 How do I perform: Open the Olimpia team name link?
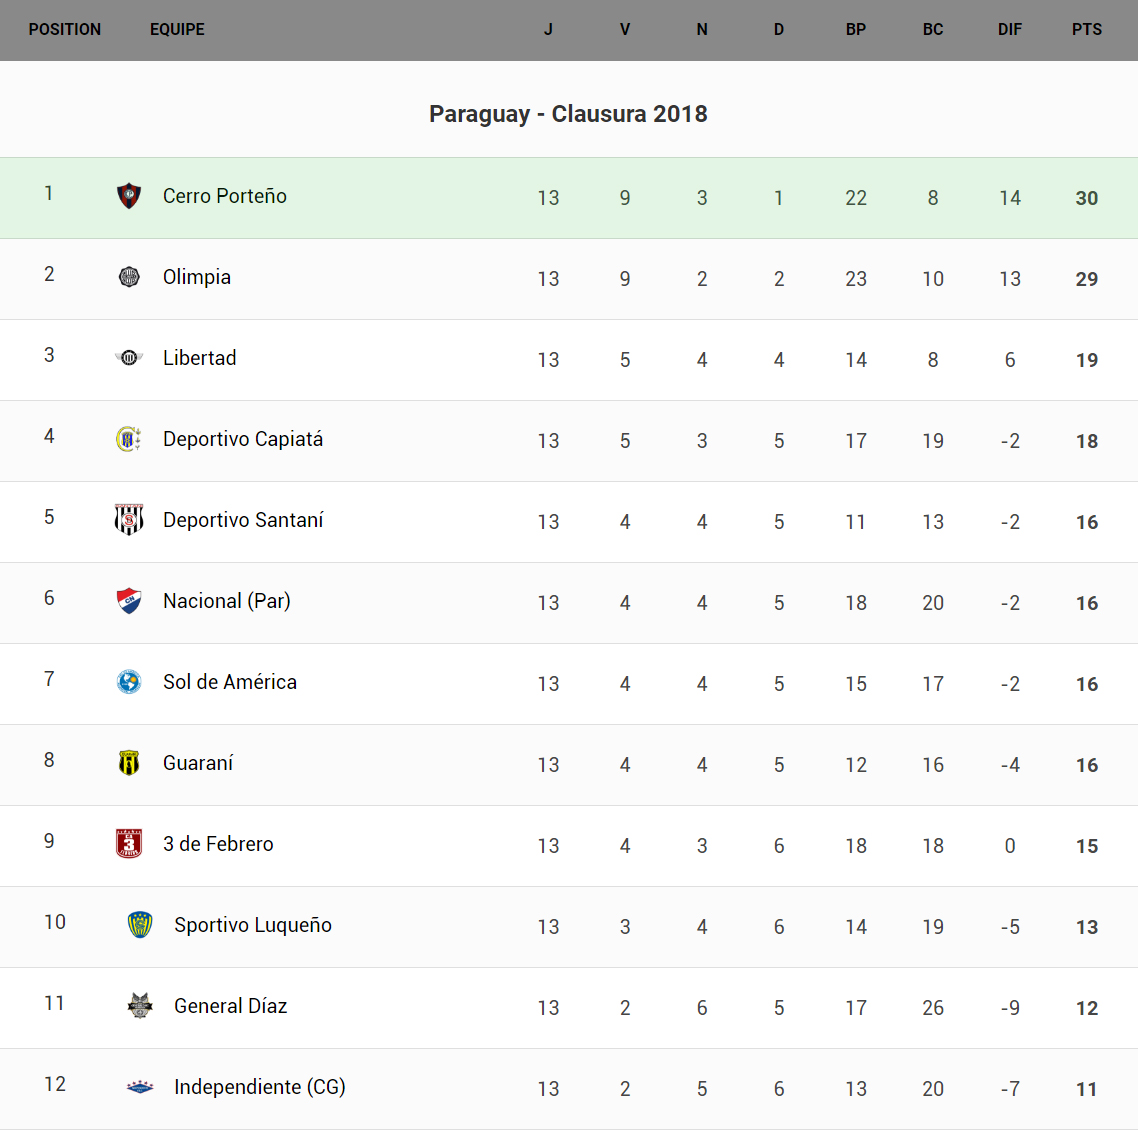[x=197, y=277]
